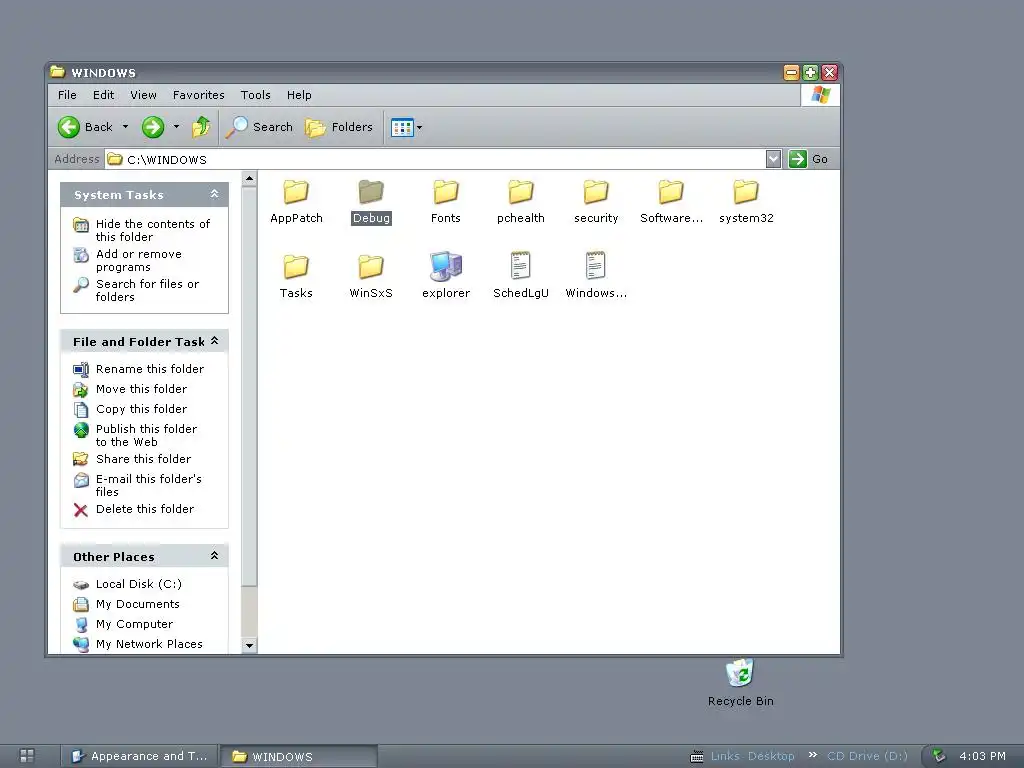Open the Favorites menu
The width and height of the screenshot is (1024, 768).
(199, 95)
